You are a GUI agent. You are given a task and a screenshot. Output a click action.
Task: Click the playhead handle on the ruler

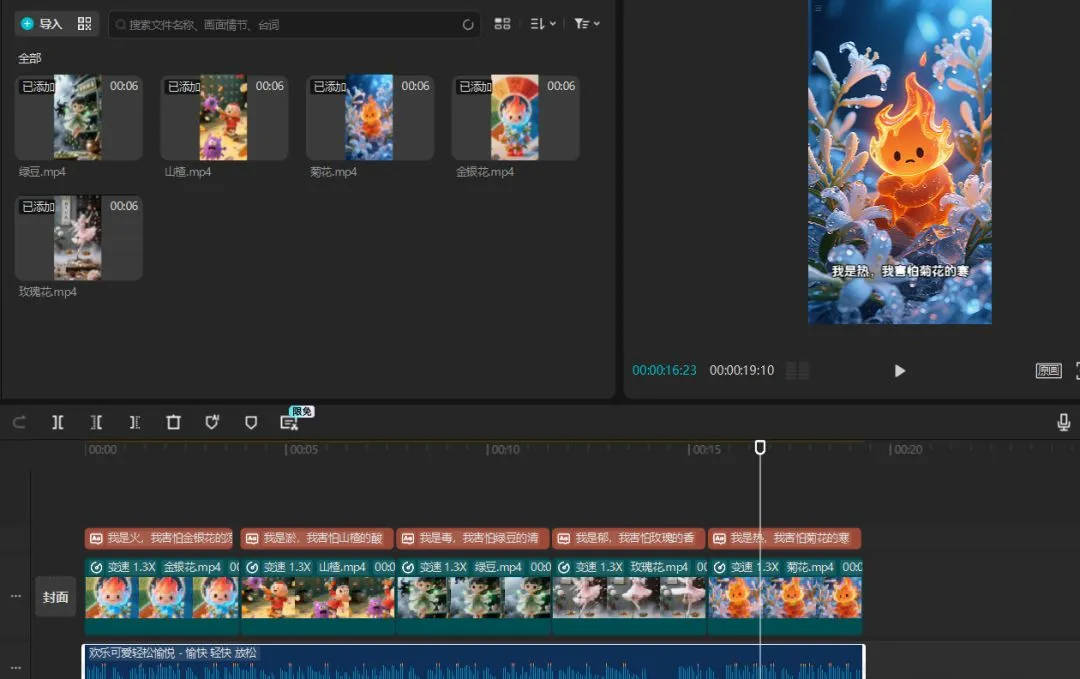pos(760,448)
